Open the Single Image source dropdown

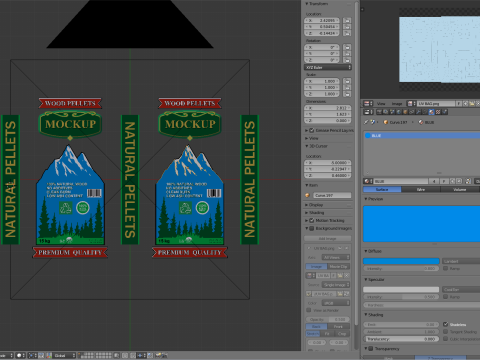(x=336, y=285)
